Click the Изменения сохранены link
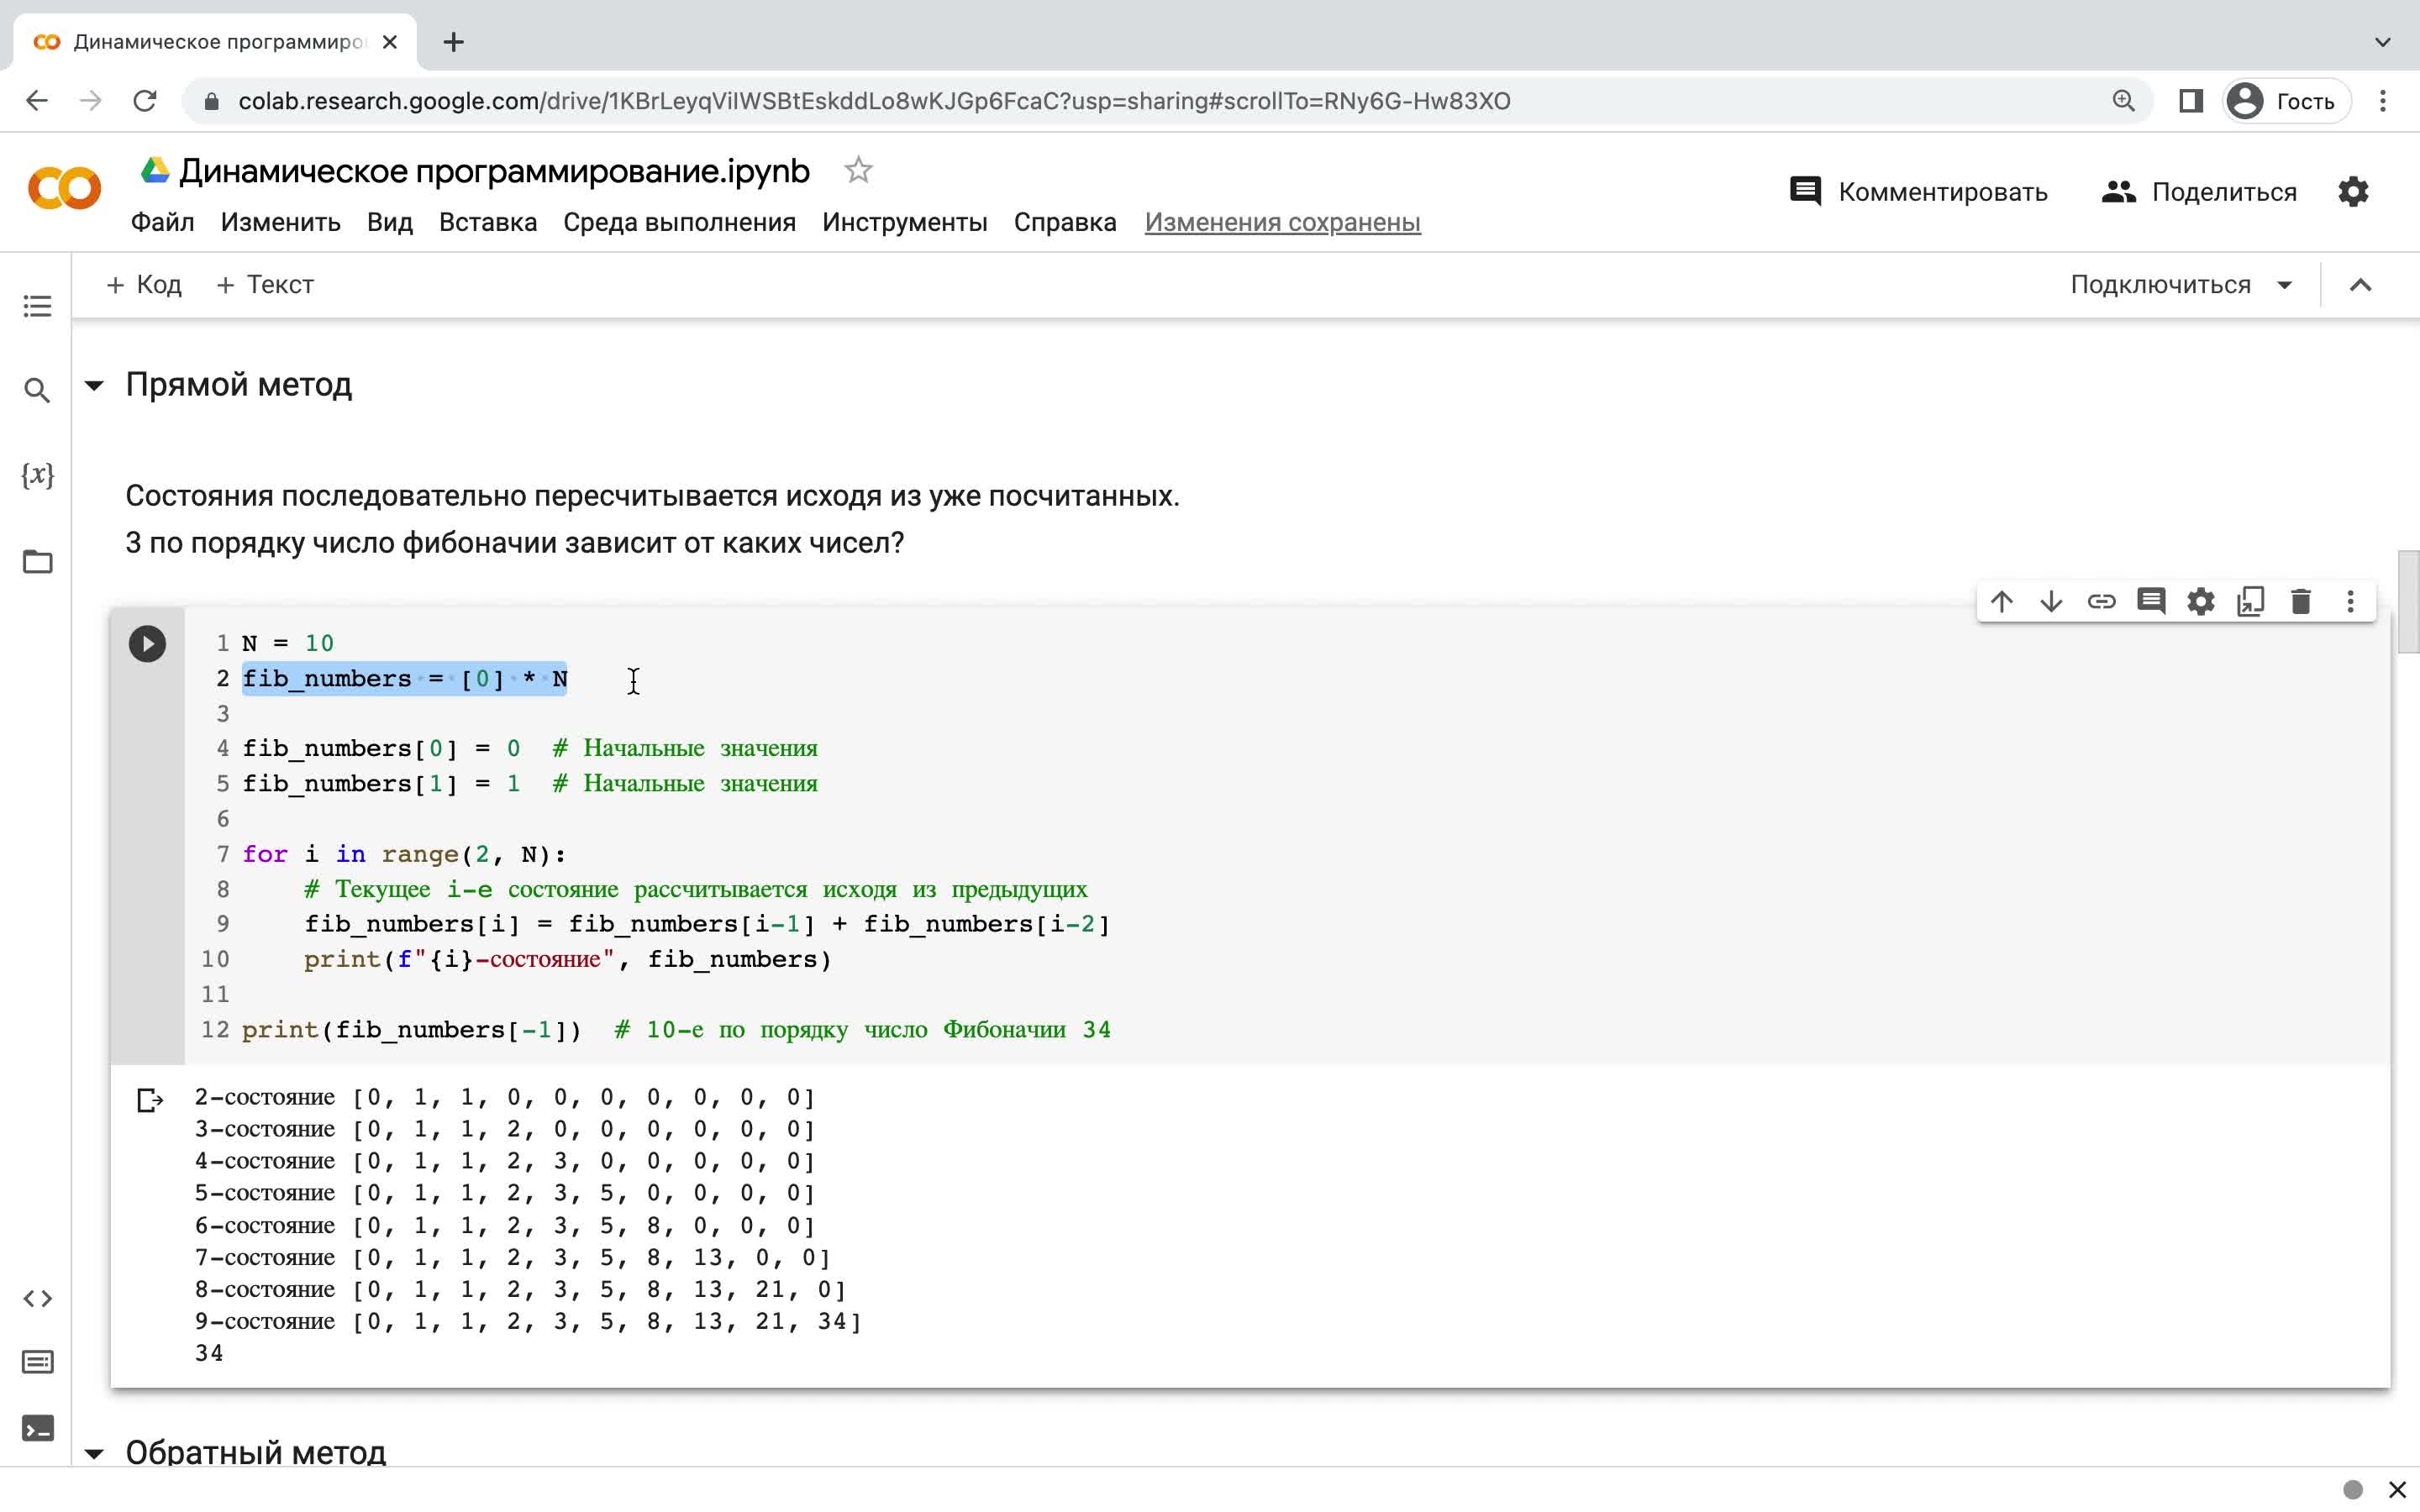This screenshot has width=2420, height=1512. tap(1282, 222)
